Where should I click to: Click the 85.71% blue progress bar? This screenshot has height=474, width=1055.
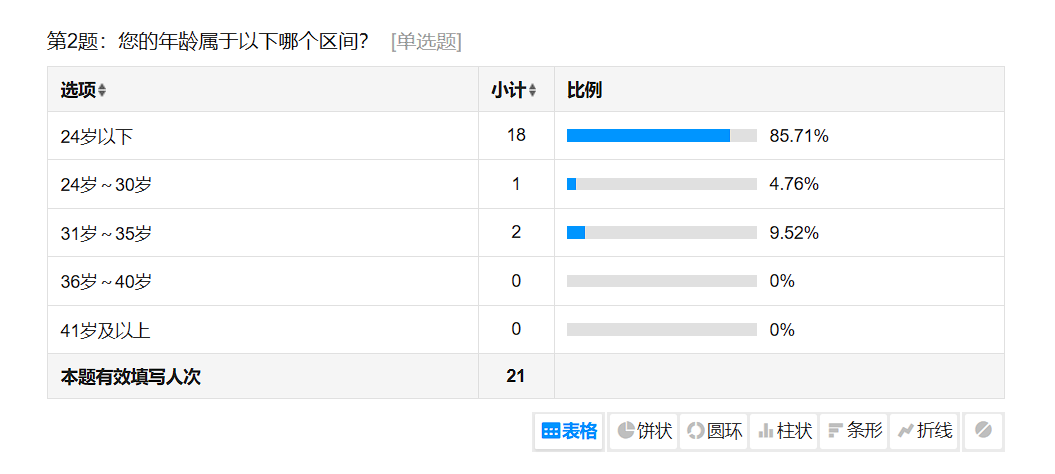(x=648, y=136)
